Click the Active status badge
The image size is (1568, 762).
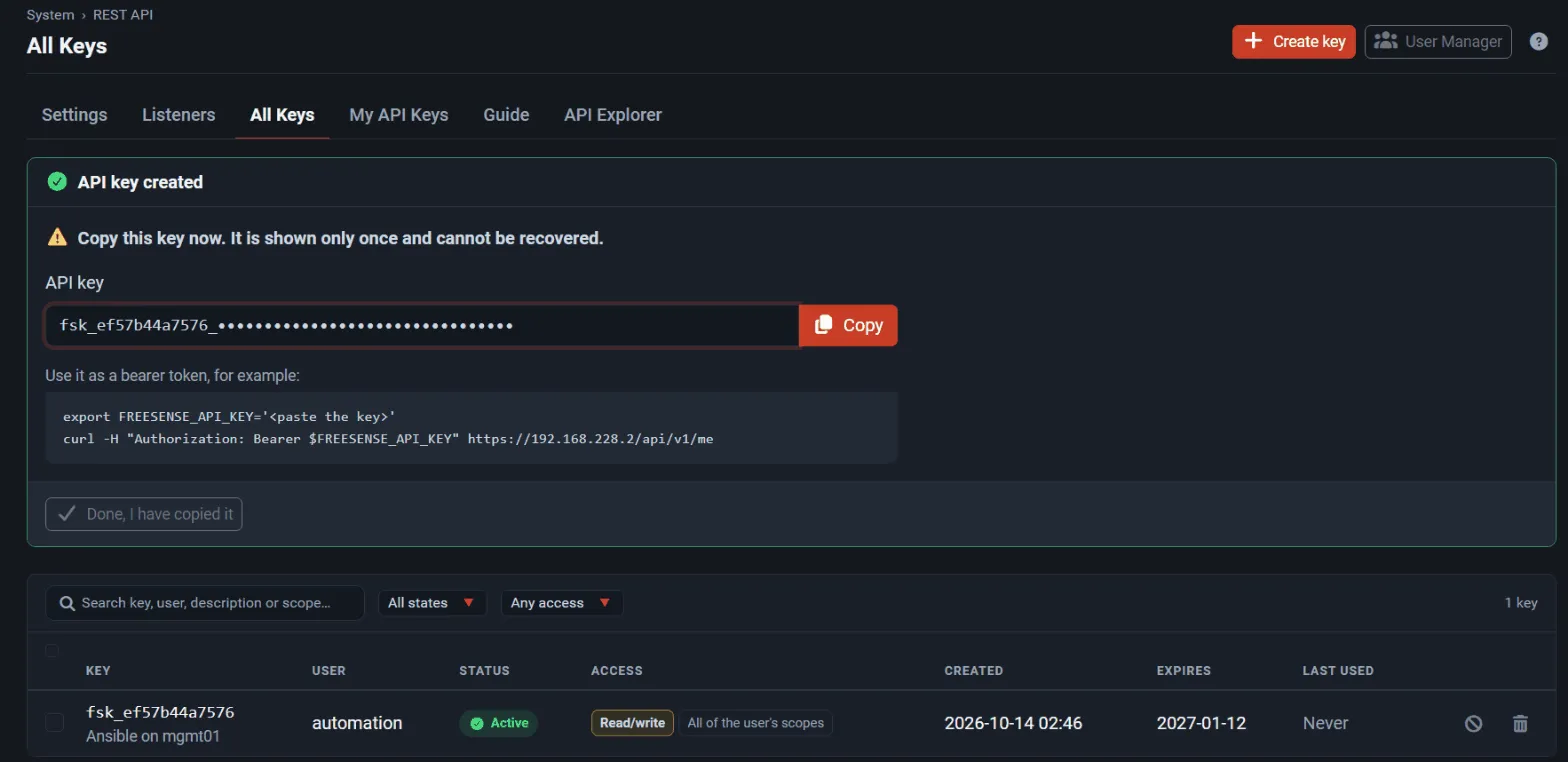pos(498,723)
